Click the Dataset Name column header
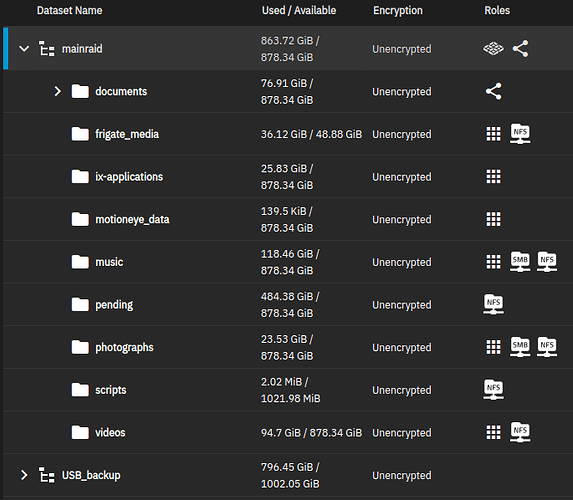The width and height of the screenshot is (573, 500). click(69, 10)
